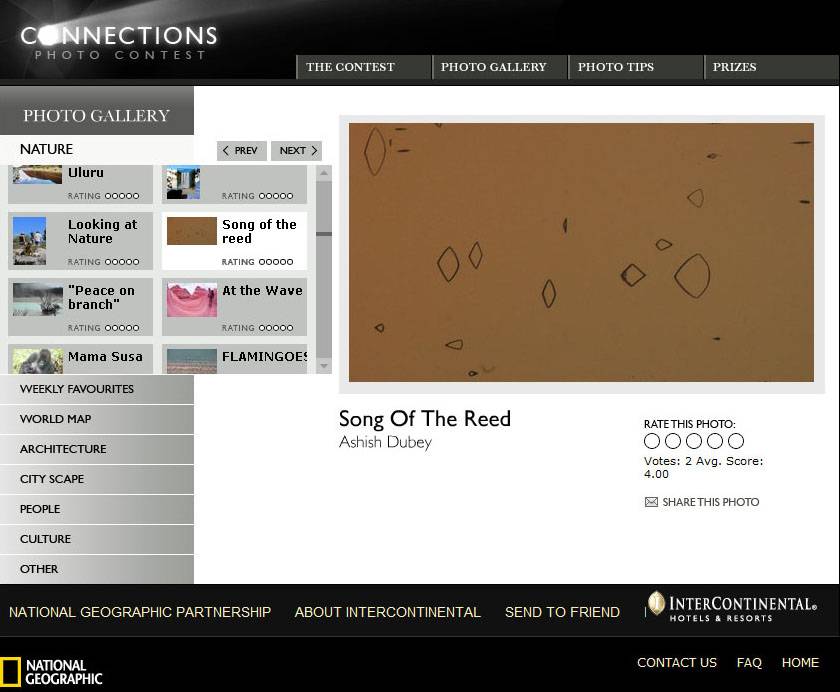840x692 pixels.
Task: Rate this photo one star
Action: [651, 441]
